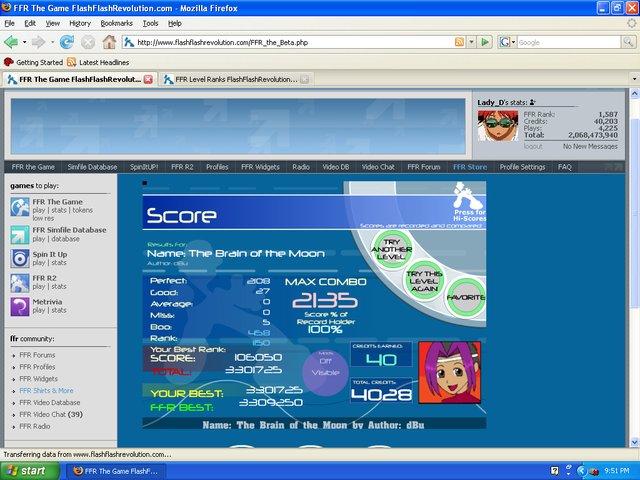Screen dimensions: 640x480
Task: Open the FFR Widgets nav link
Action: tap(260, 167)
